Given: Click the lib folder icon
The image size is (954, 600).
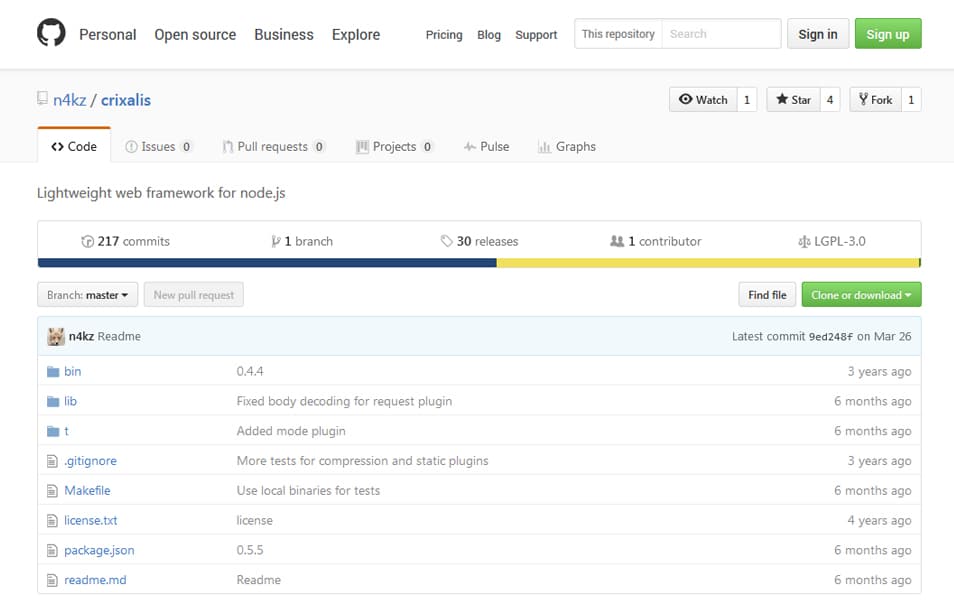Looking at the screenshot, I should pyautogui.click(x=53, y=401).
